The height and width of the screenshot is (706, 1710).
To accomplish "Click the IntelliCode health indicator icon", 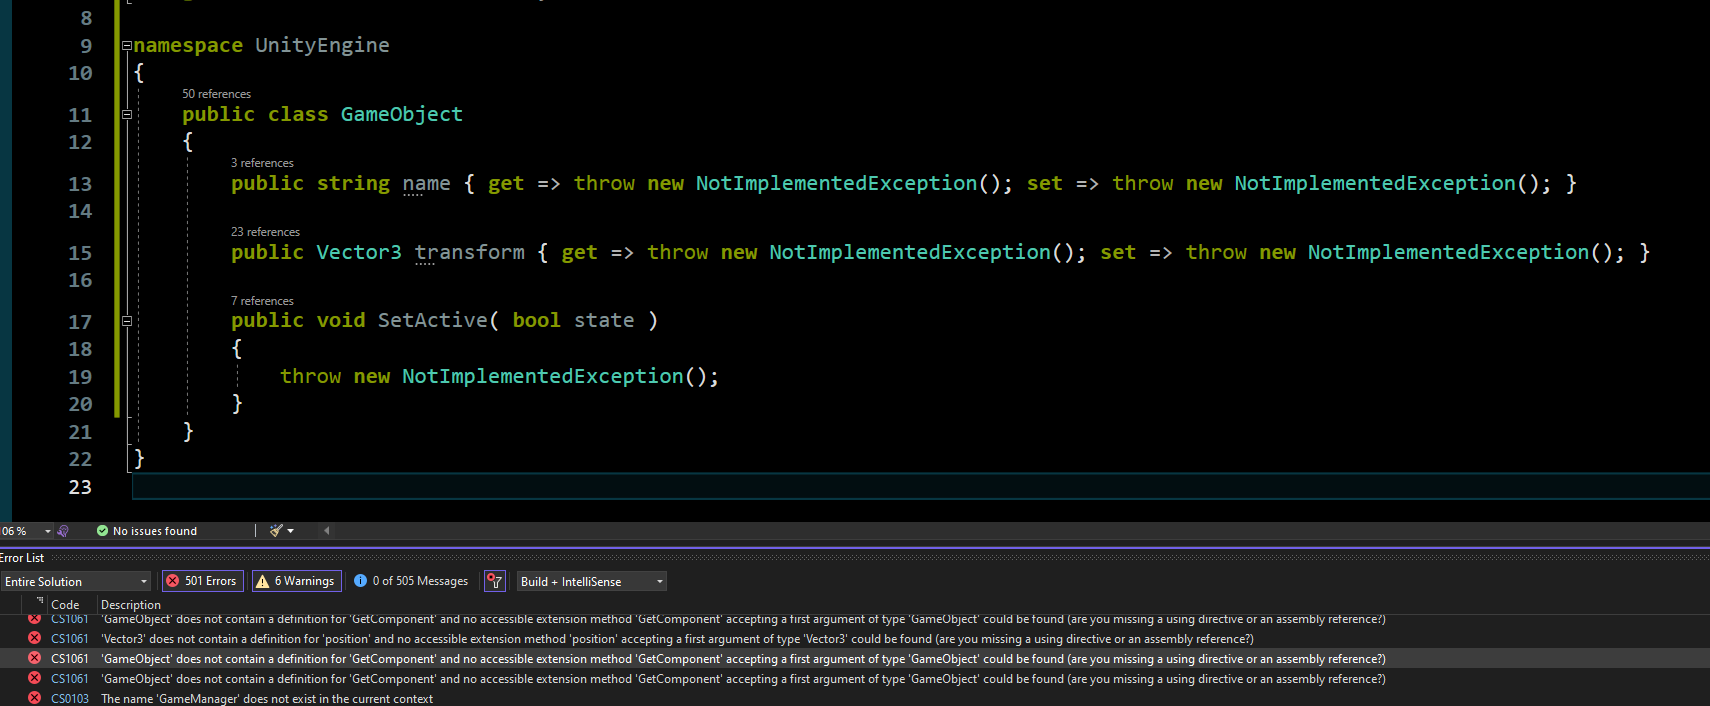I will pyautogui.click(x=63, y=531).
